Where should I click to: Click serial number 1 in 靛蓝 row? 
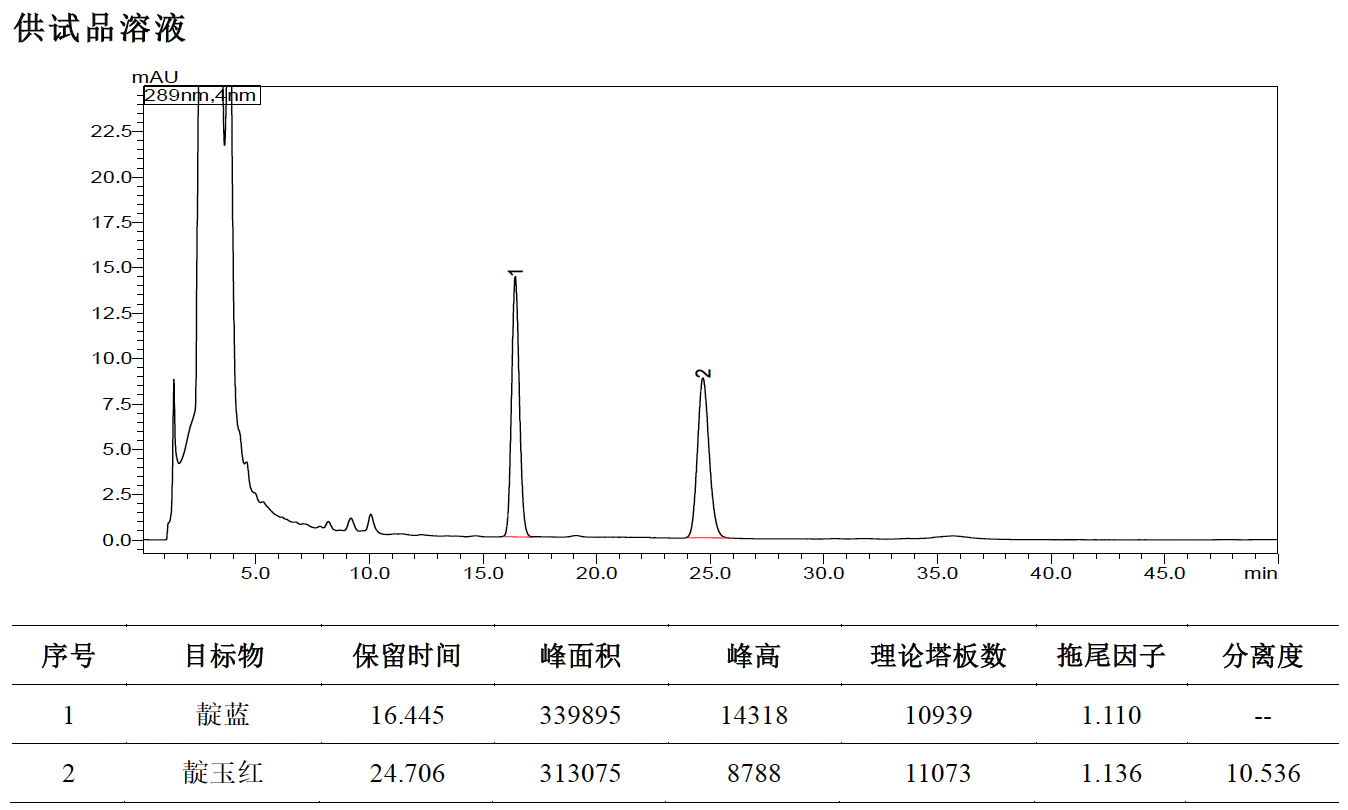(x=68, y=716)
